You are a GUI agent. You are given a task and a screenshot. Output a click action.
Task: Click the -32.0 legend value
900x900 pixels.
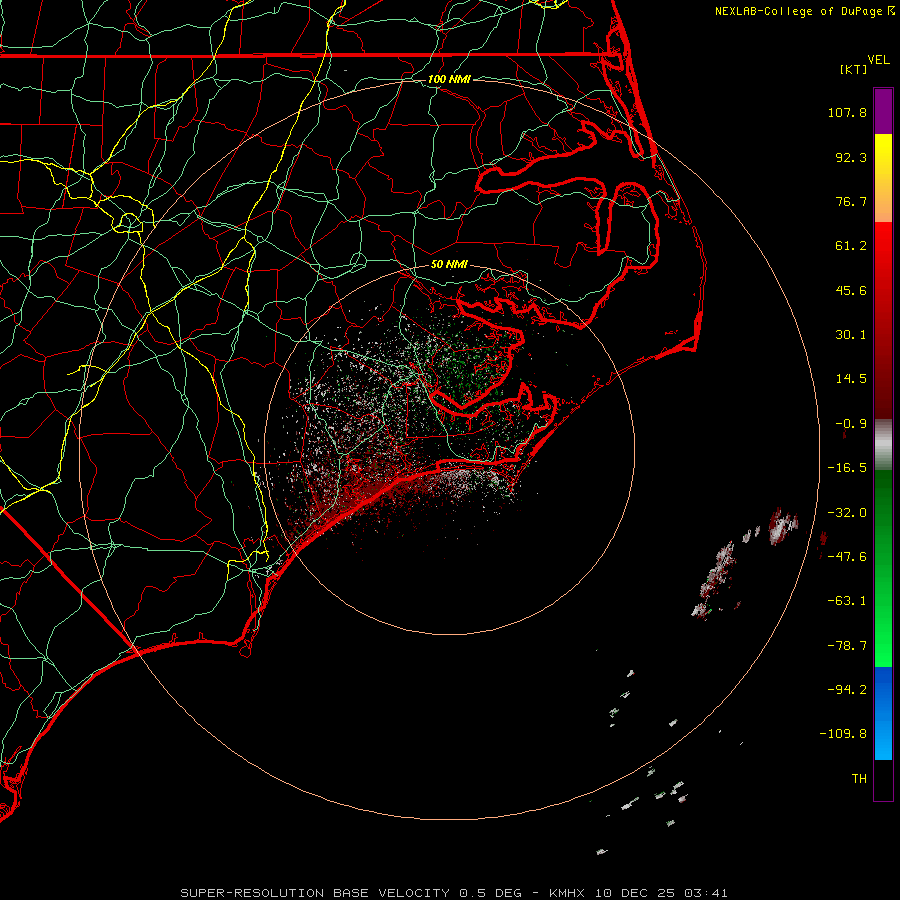click(847, 513)
